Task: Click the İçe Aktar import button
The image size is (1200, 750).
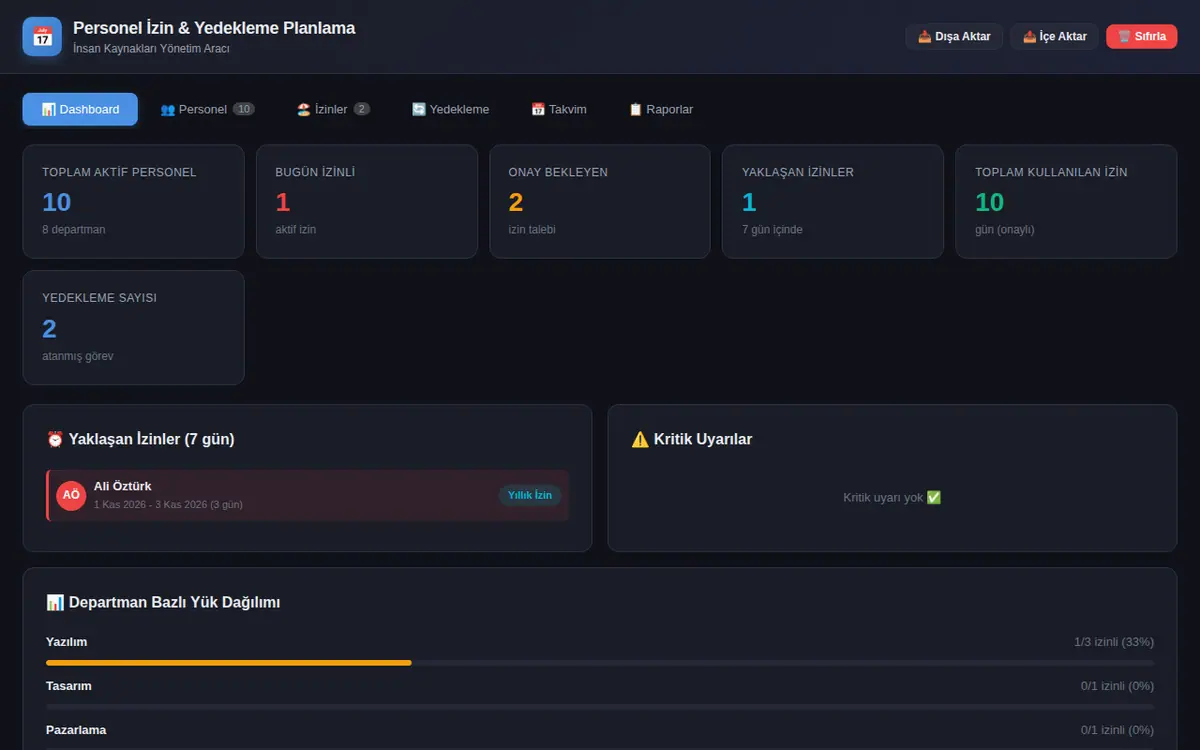Action: point(1055,37)
